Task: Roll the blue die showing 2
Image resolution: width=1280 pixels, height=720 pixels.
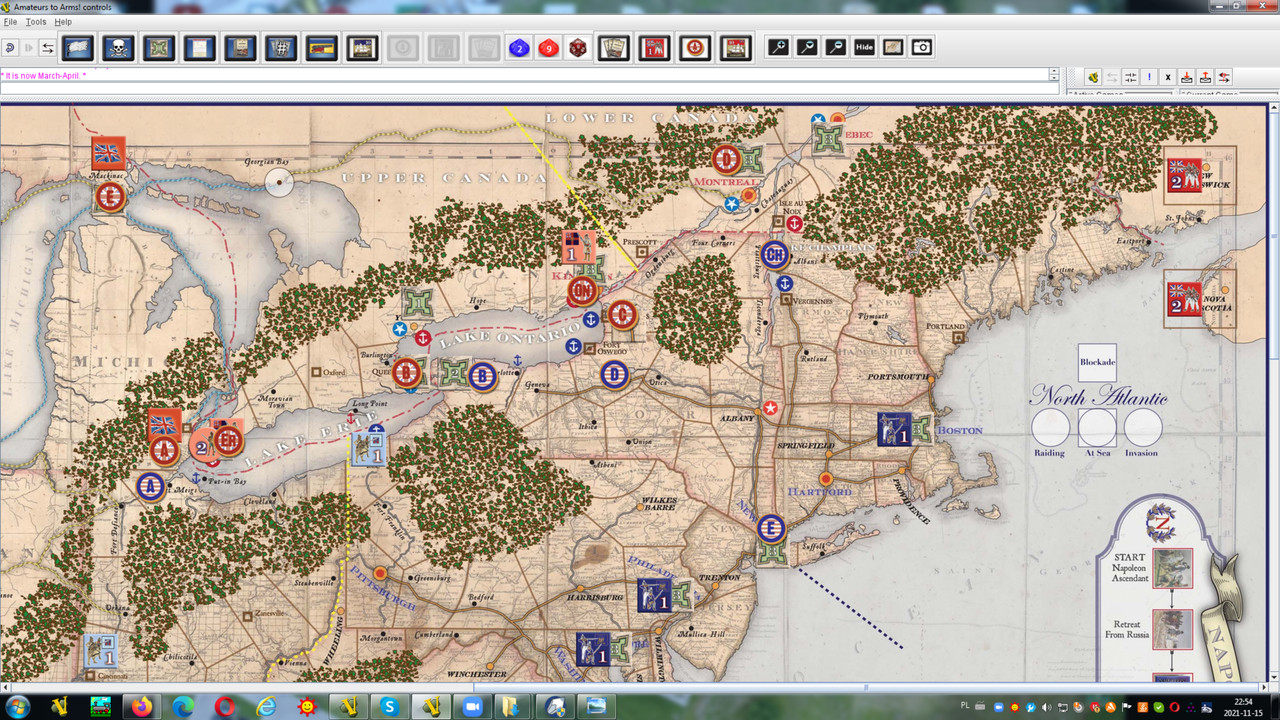Action: point(519,48)
